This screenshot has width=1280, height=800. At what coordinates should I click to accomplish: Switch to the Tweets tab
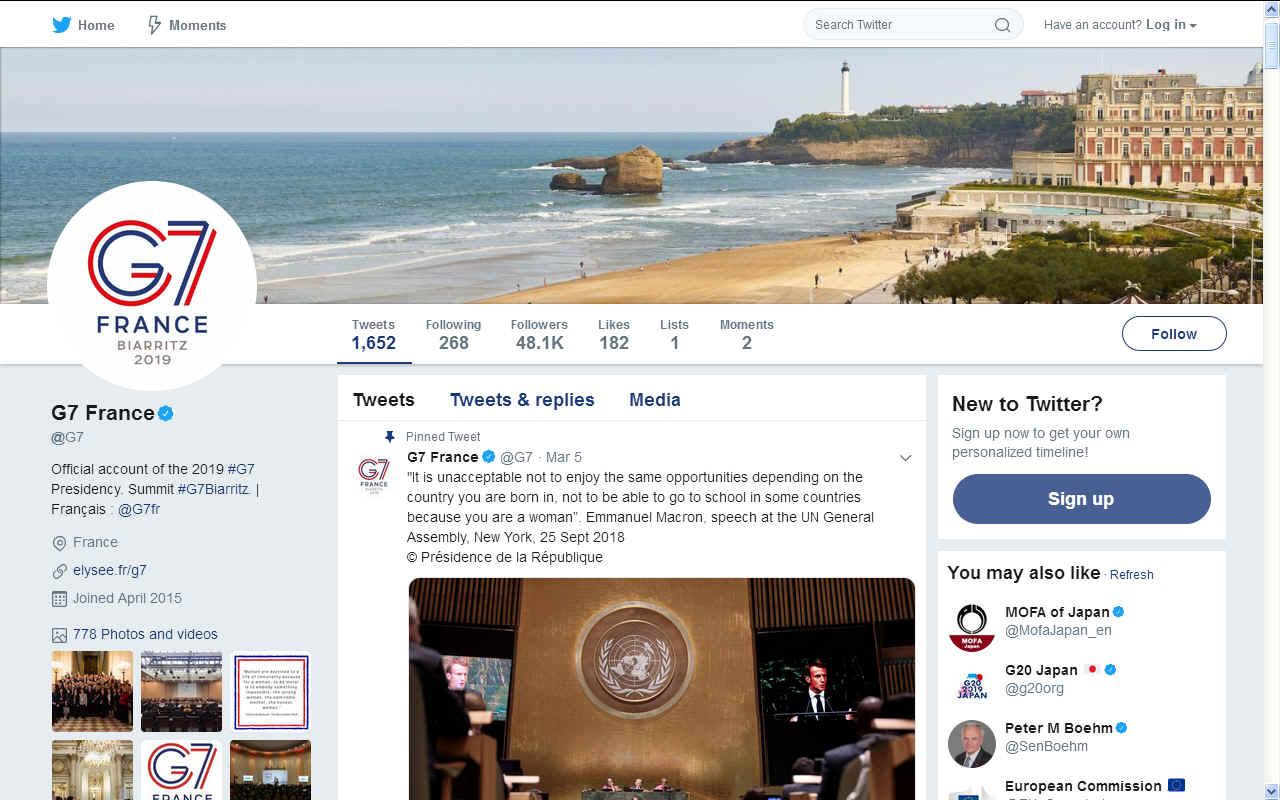click(384, 400)
